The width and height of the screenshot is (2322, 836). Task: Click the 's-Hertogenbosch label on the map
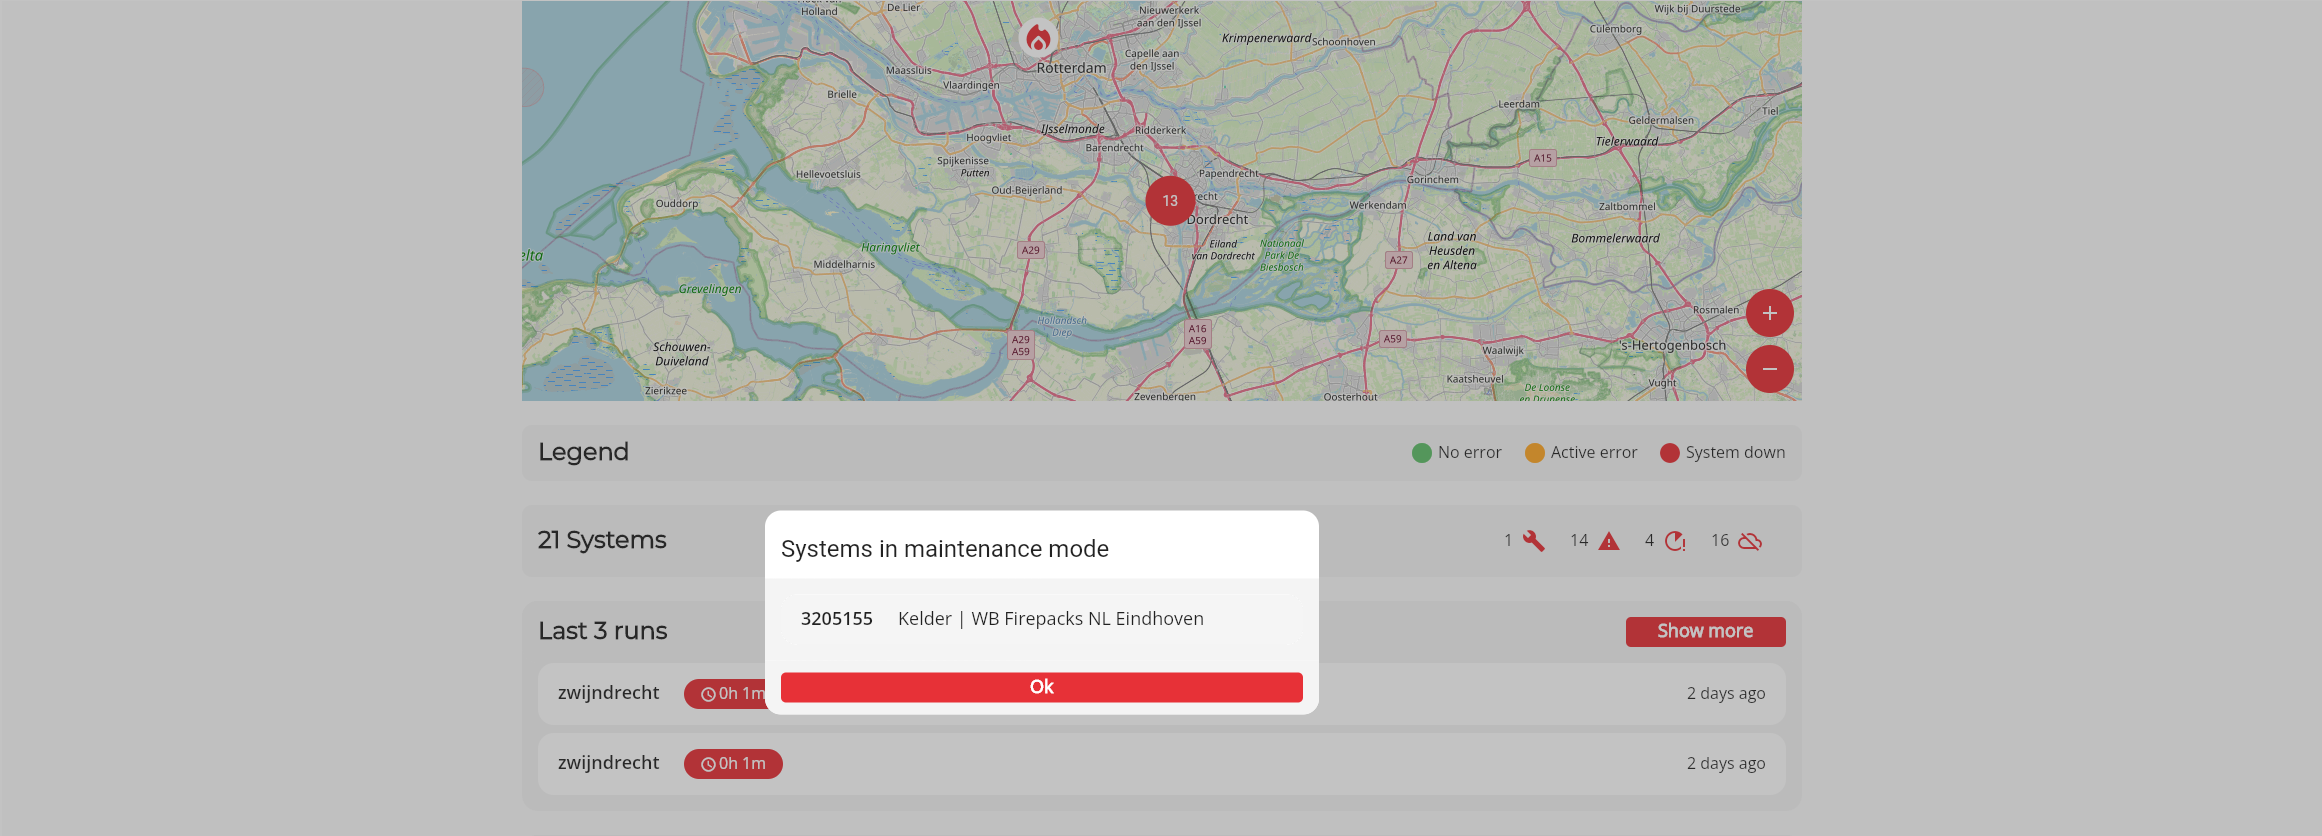(x=1673, y=345)
